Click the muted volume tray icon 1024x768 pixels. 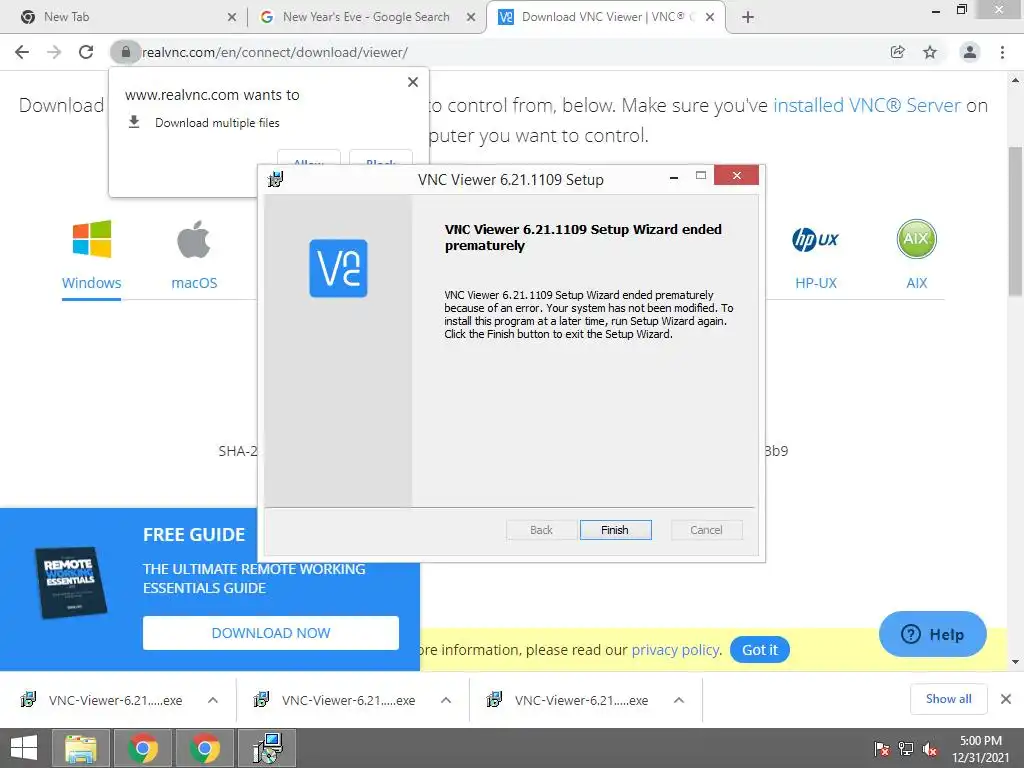tap(930, 749)
